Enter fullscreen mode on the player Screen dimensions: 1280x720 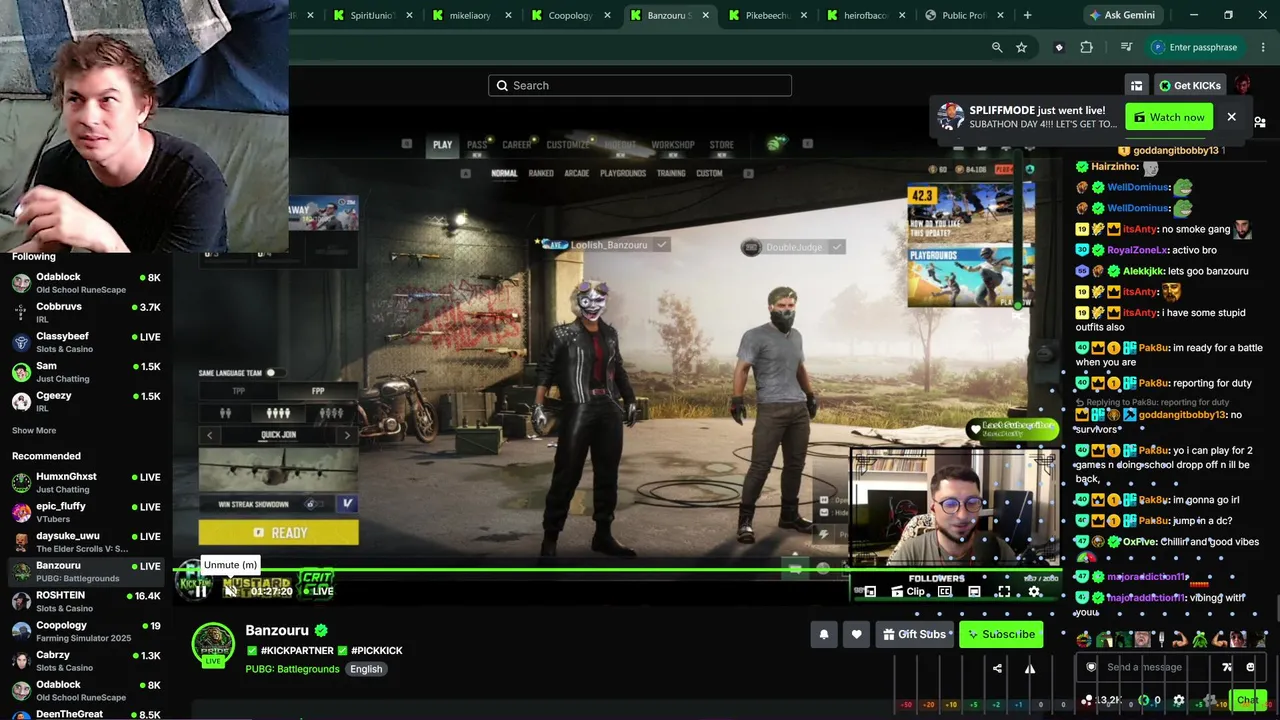[x=1003, y=592]
